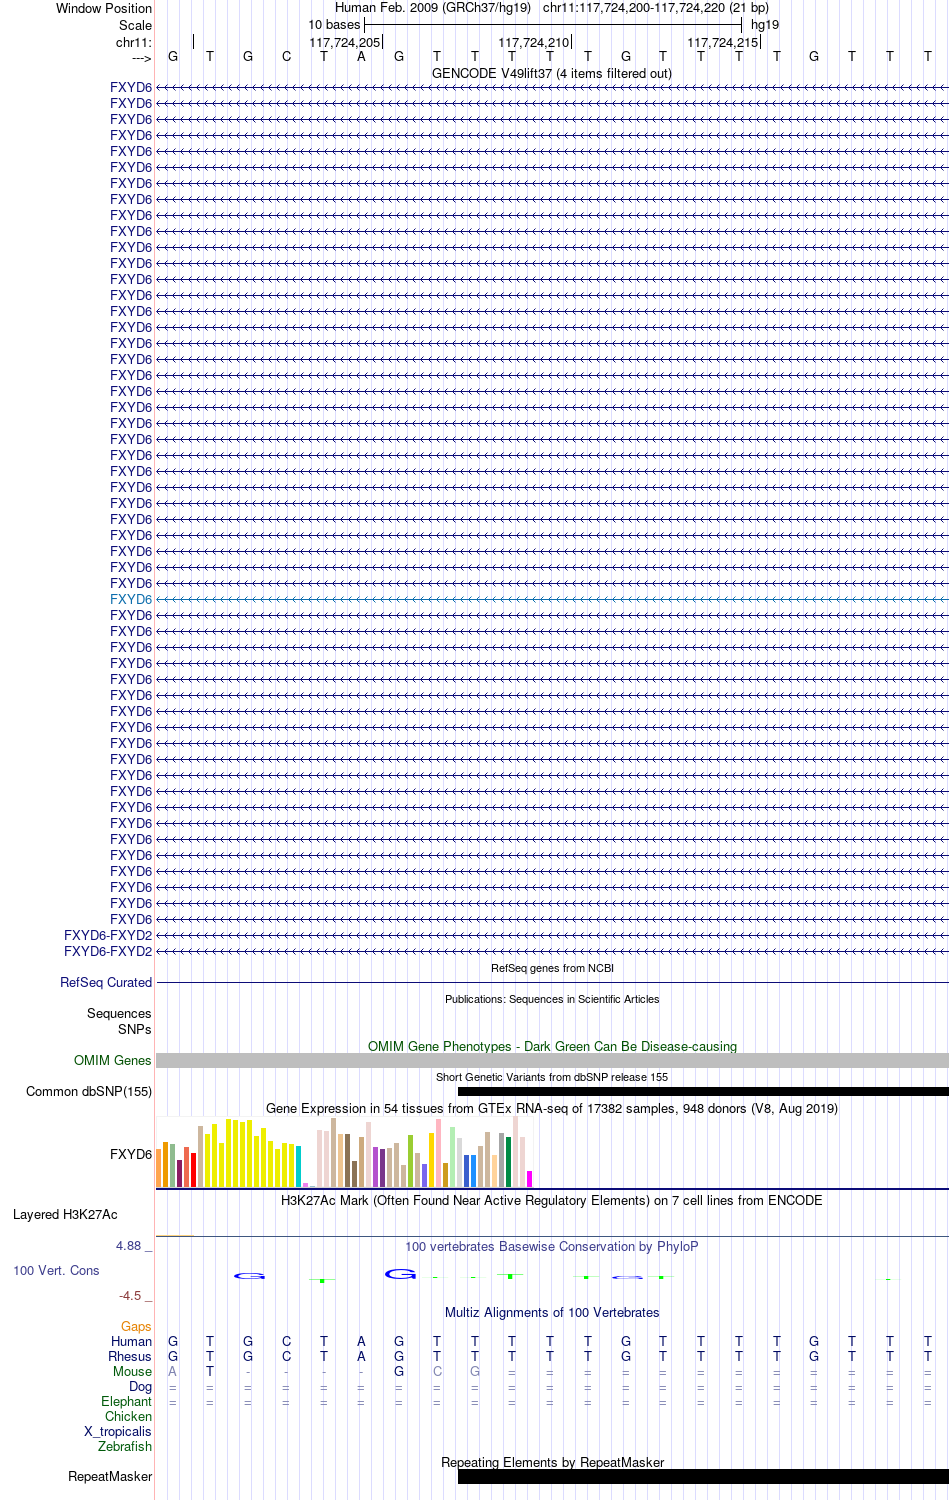950x1500 pixels.
Task: Click the 'Sequences SNPs' track label
Action: (119, 1021)
